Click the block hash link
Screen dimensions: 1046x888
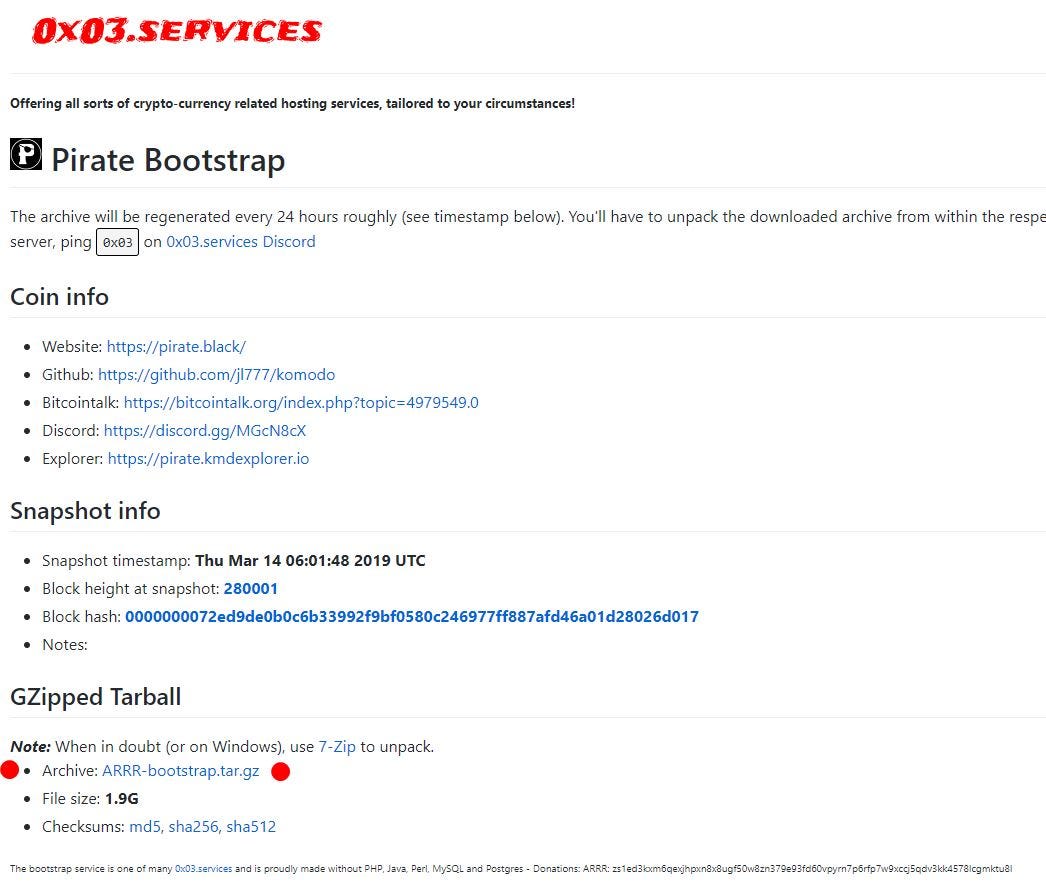point(412,616)
